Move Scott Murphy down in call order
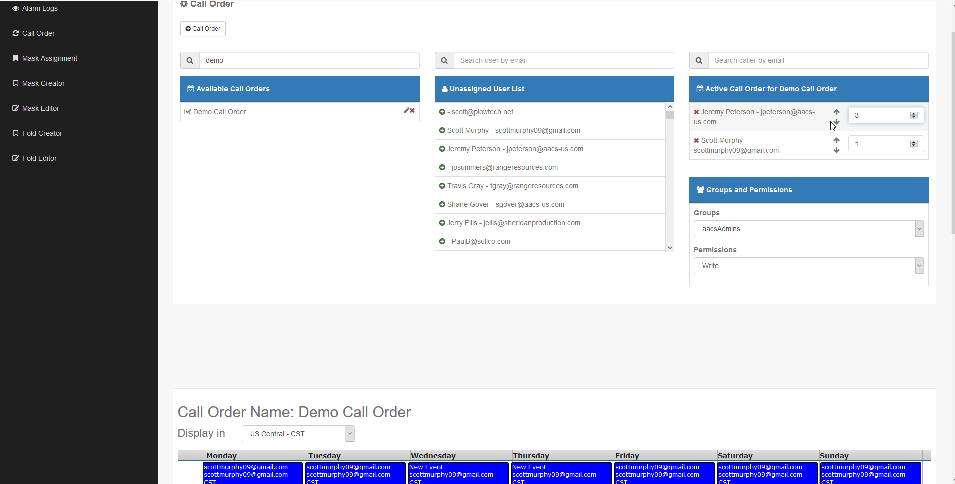The width and height of the screenshot is (955, 484). [836, 150]
